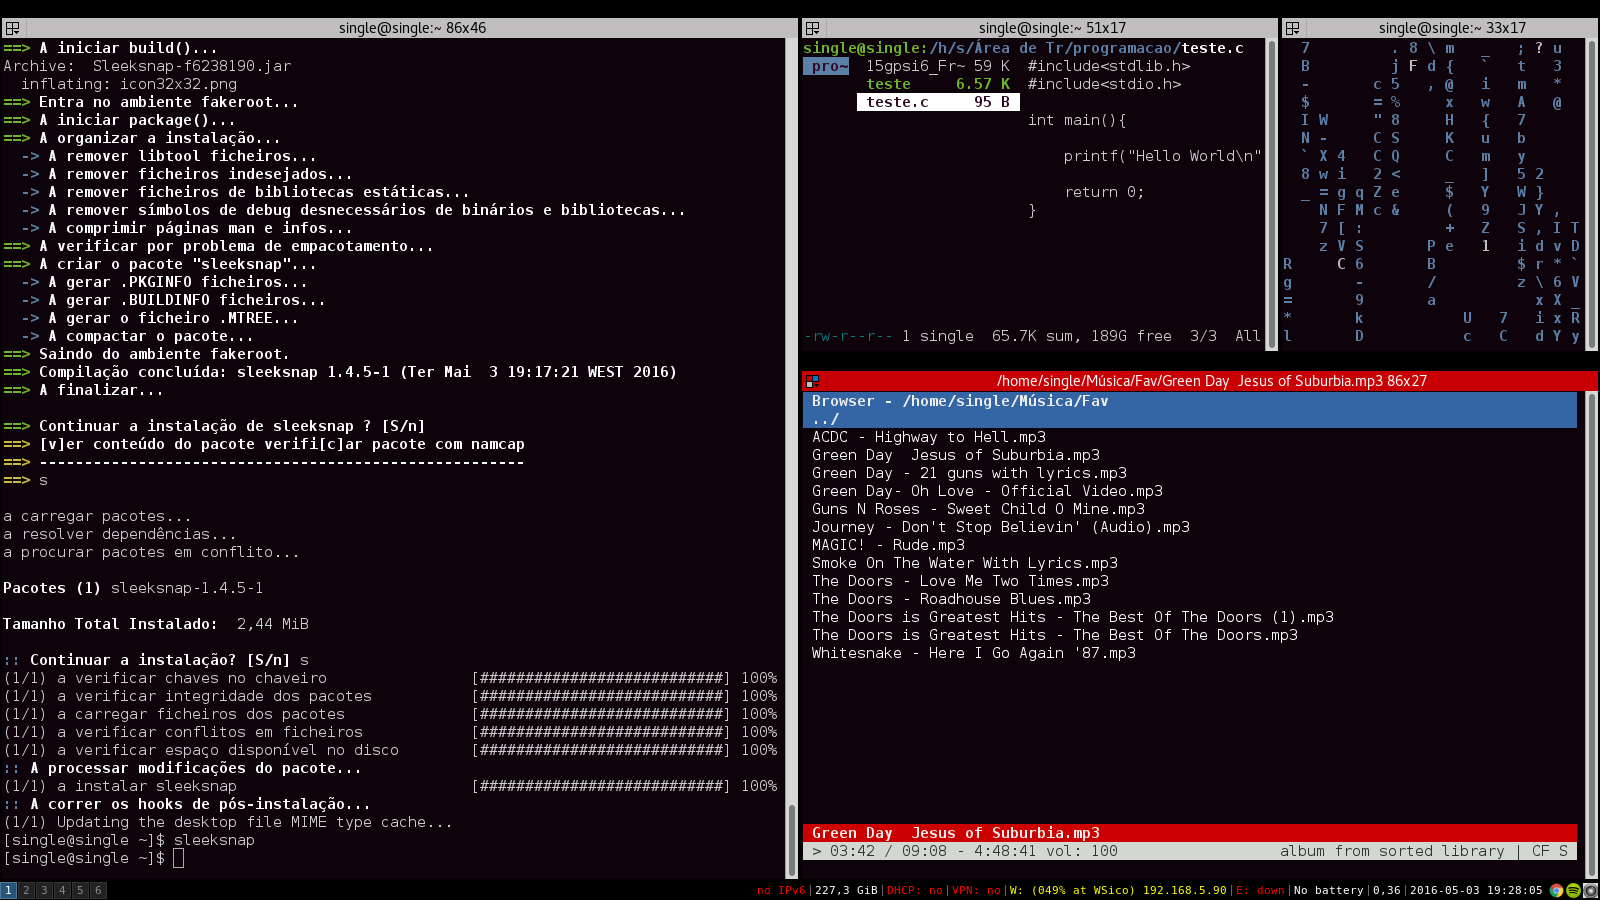The width and height of the screenshot is (1600, 900).
Task: Click the date and time 2016-05-03 19:28:05
Action: point(1476,890)
